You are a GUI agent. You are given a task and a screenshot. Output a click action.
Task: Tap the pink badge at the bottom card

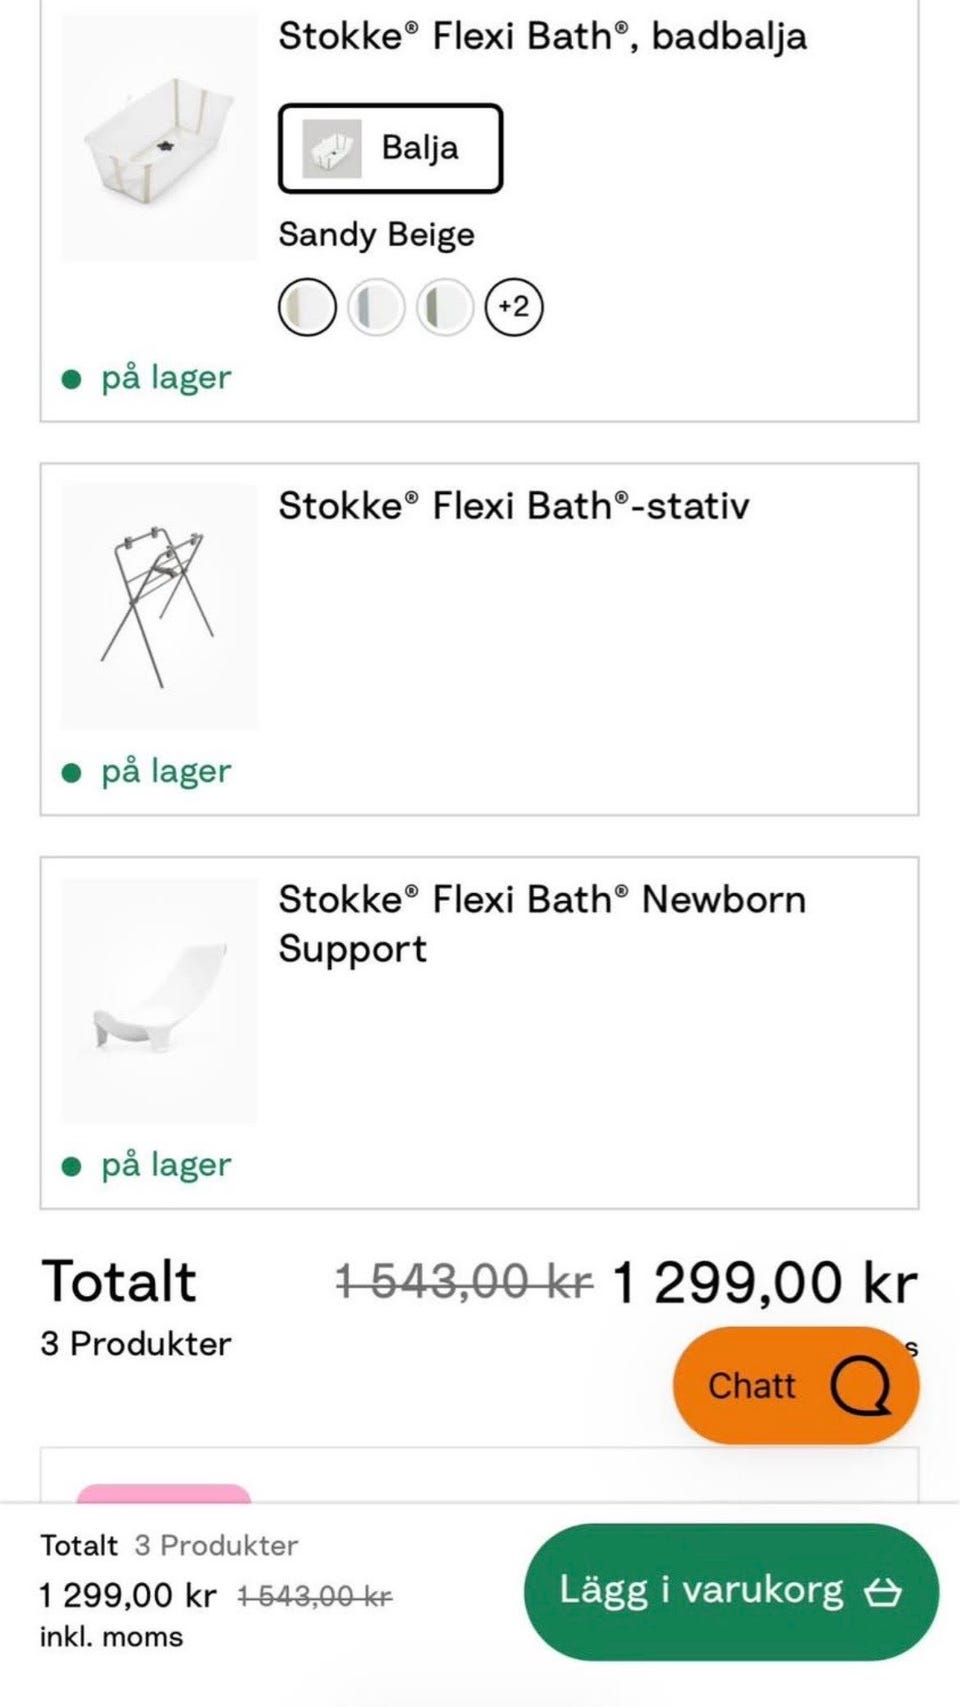[x=164, y=1493]
